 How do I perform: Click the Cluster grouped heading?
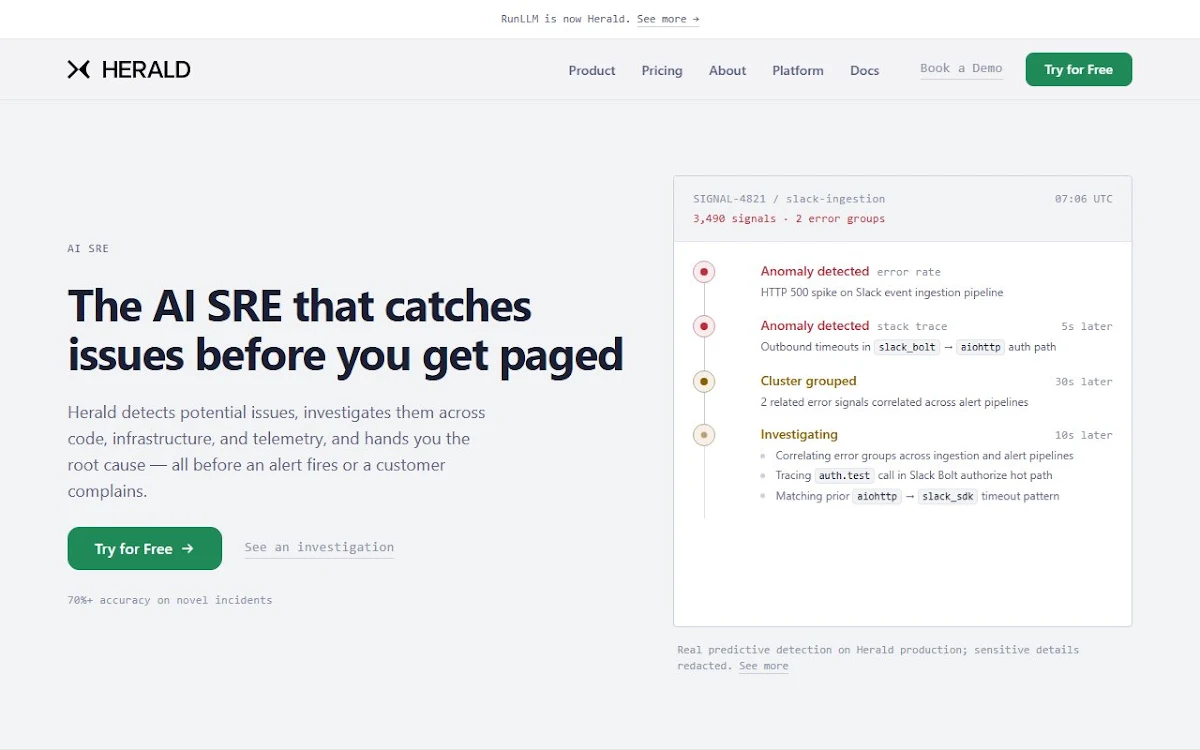(808, 381)
